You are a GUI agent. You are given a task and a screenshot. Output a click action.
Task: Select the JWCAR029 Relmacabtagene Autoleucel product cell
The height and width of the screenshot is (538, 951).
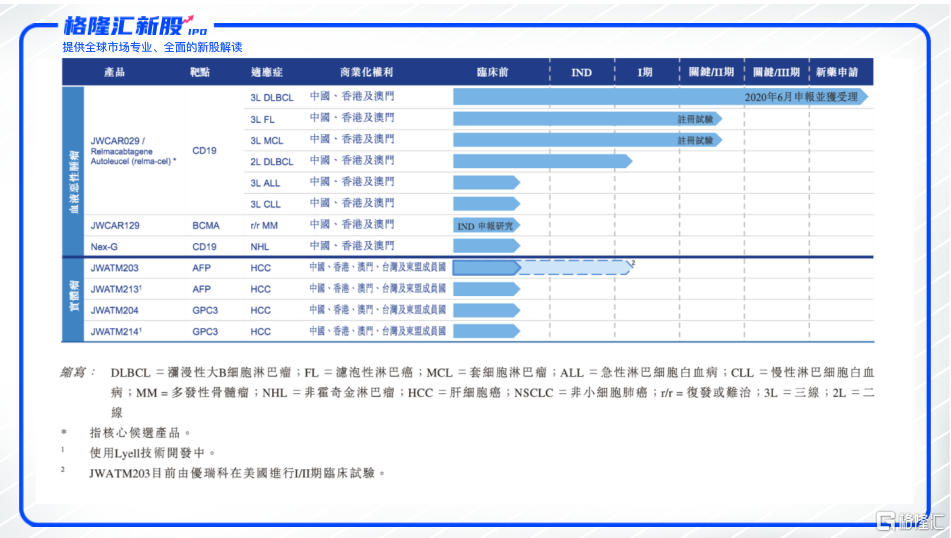coord(132,150)
